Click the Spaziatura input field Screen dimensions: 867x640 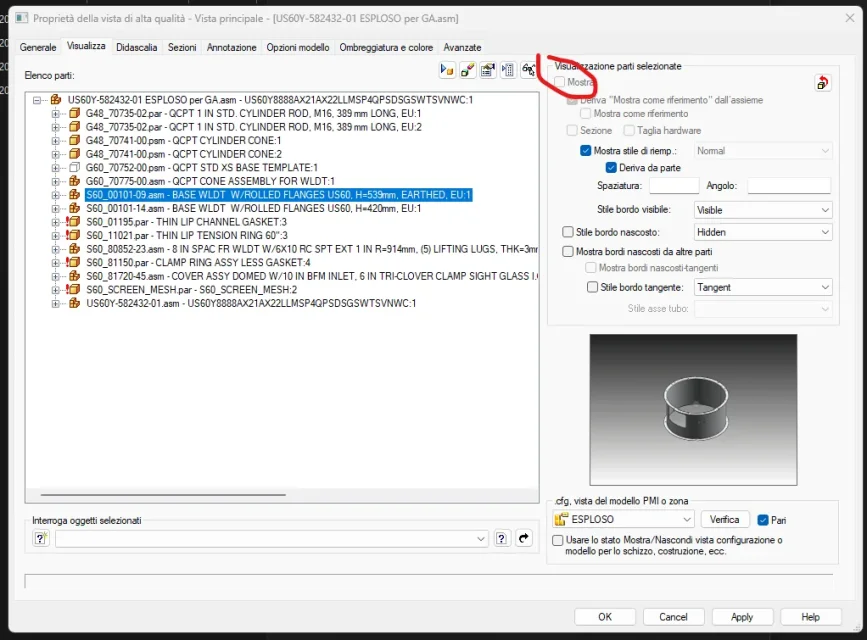click(x=674, y=186)
